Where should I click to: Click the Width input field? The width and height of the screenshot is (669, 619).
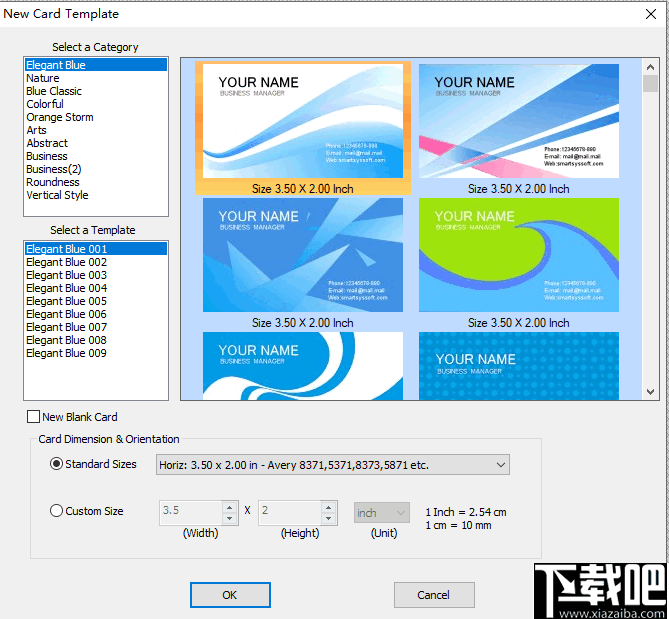pos(191,512)
